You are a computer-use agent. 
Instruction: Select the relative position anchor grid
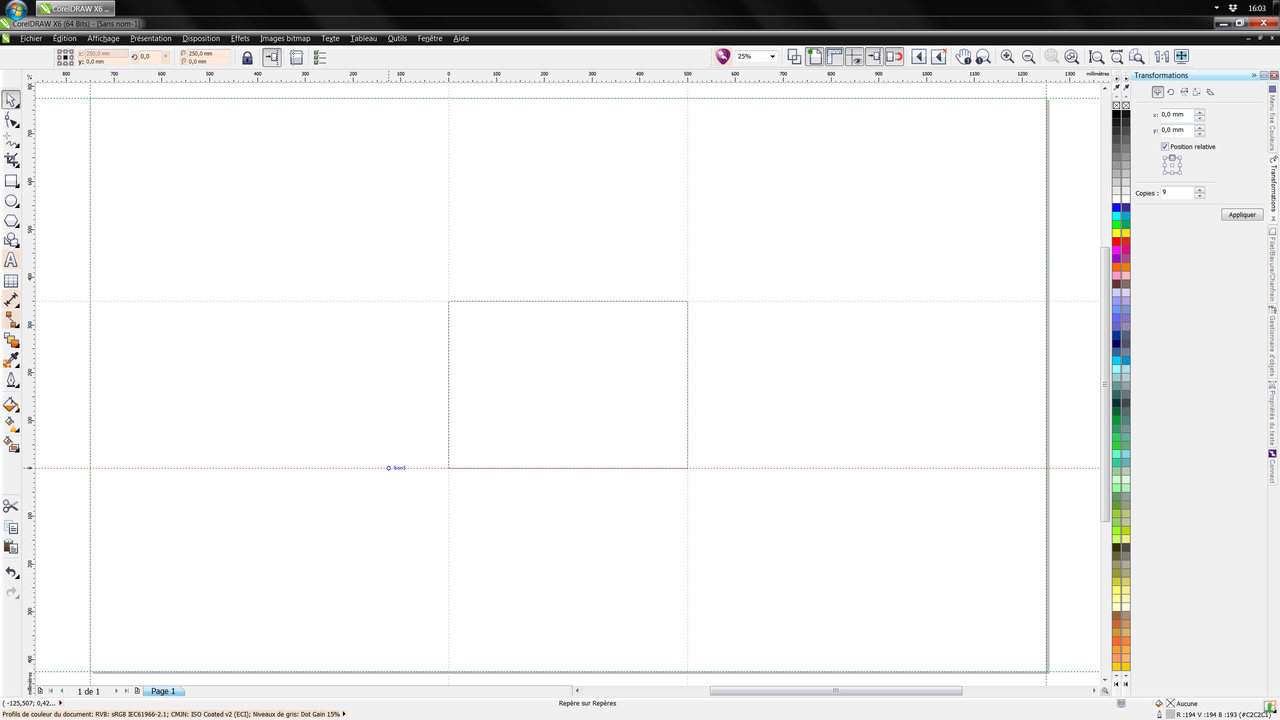(1172, 165)
